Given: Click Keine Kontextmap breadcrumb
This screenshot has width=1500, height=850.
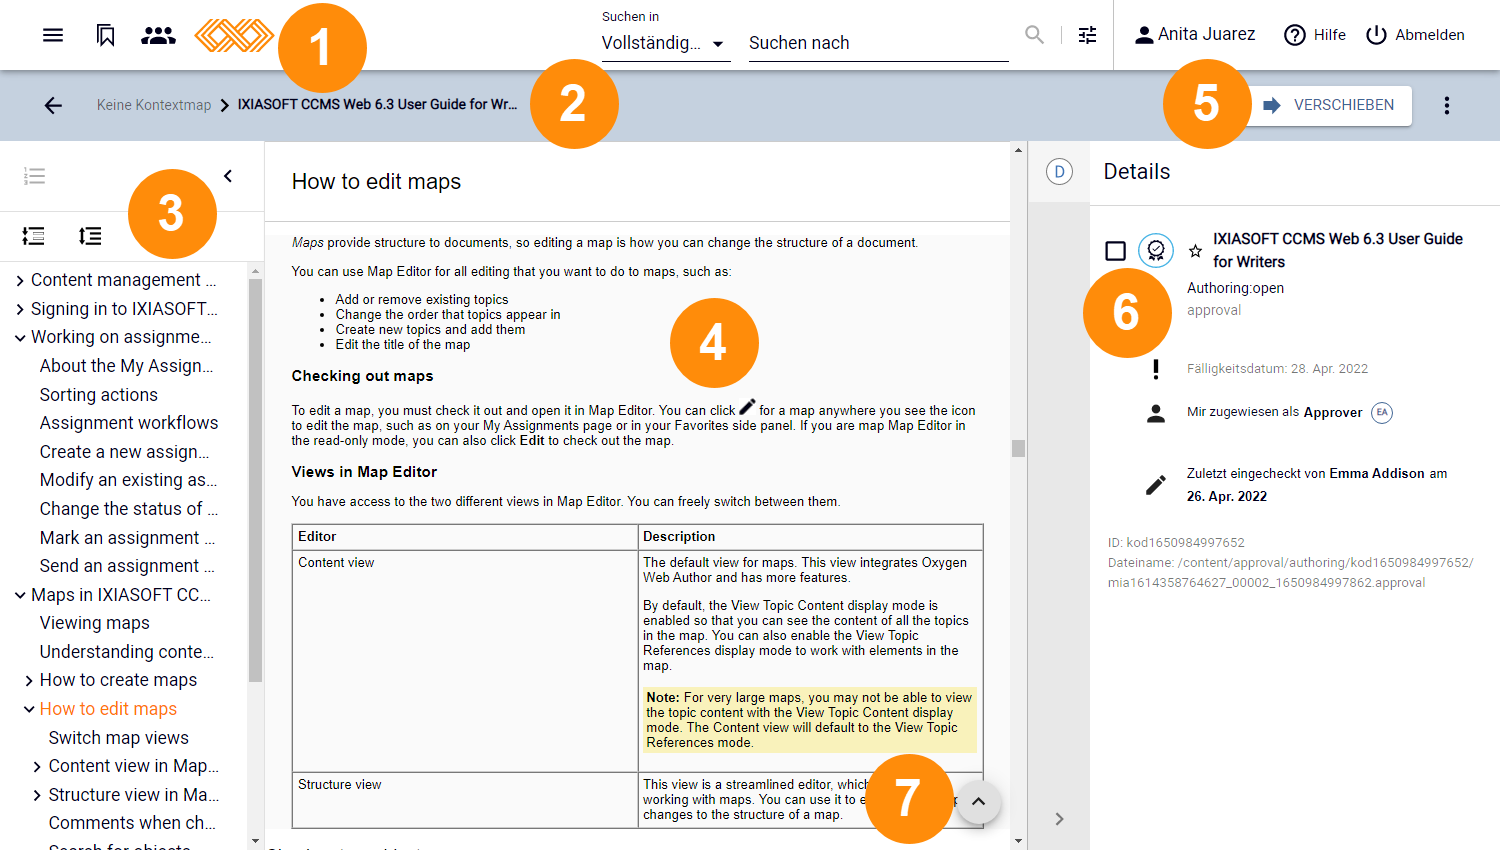Looking at the screenshot, I should tap(154, 105).
